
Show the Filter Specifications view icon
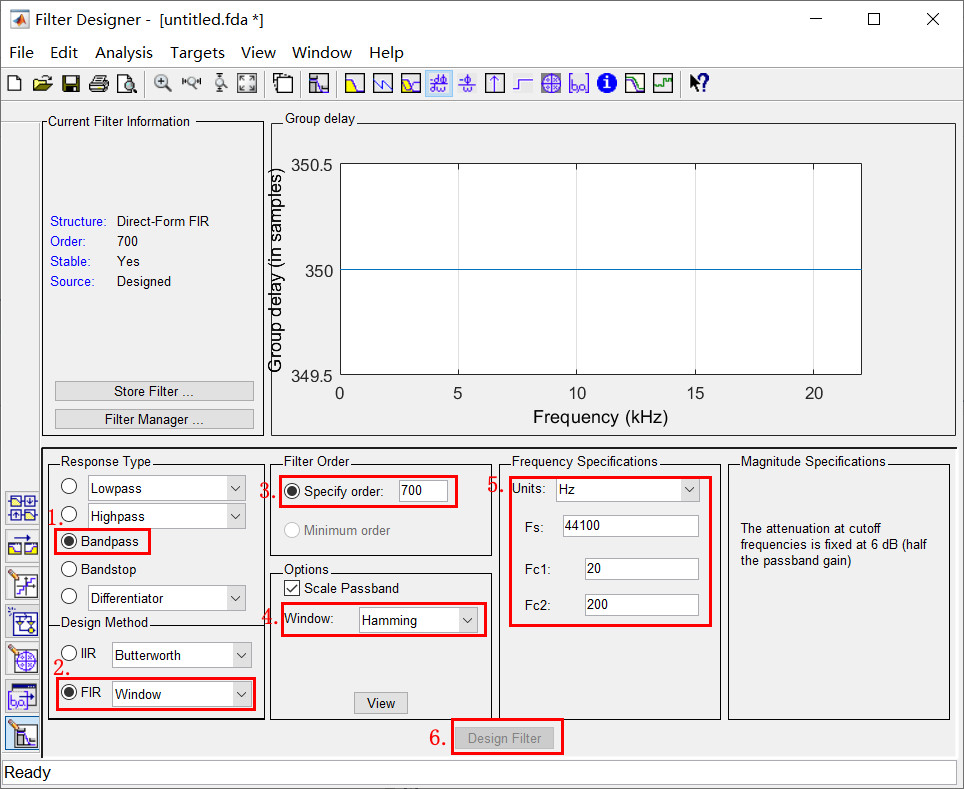coord(318,83)
